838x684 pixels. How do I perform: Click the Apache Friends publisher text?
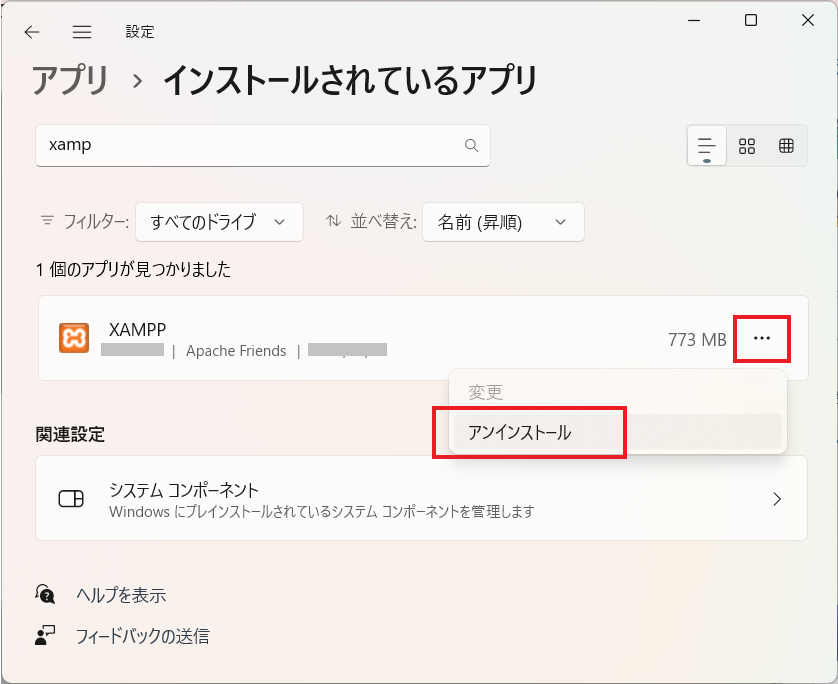(236, 351)
